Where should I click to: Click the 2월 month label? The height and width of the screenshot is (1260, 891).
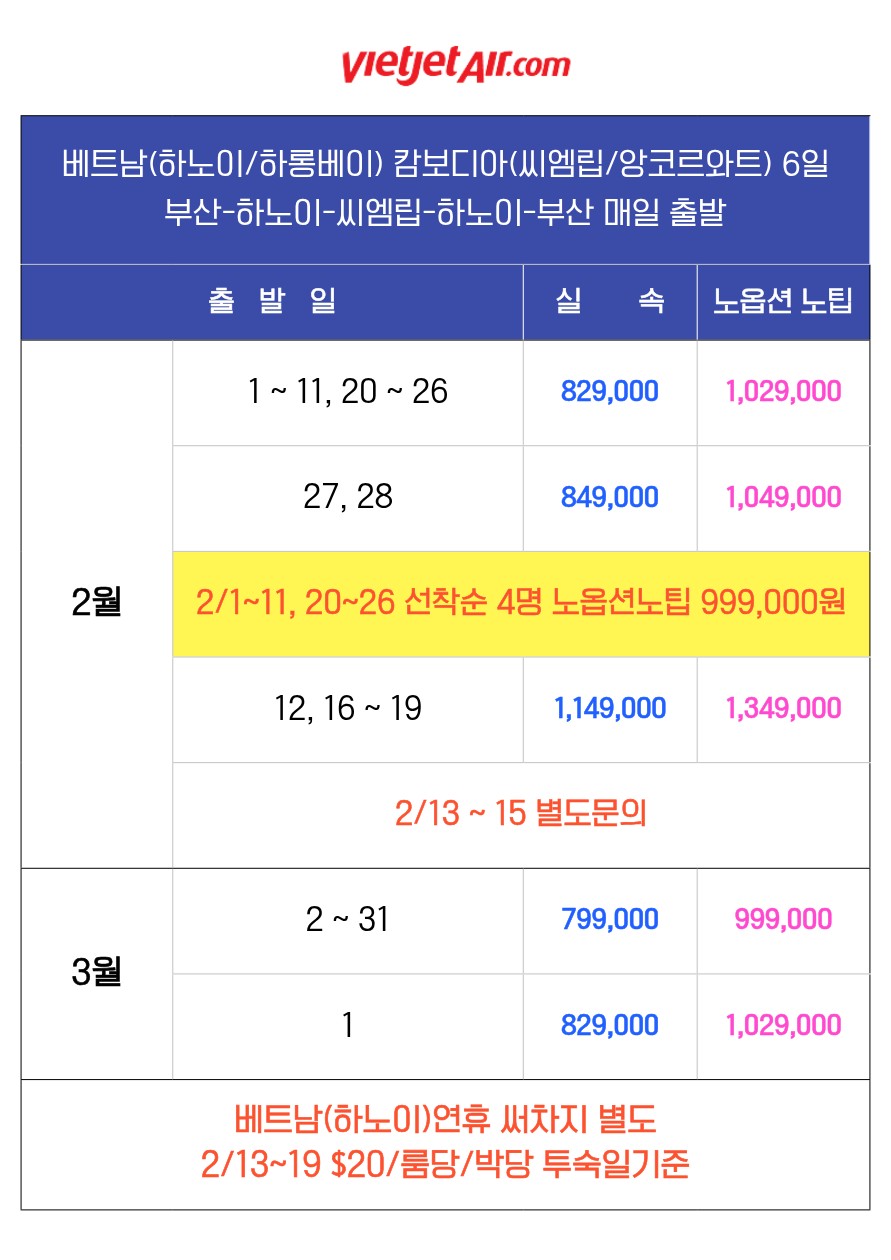97,604
